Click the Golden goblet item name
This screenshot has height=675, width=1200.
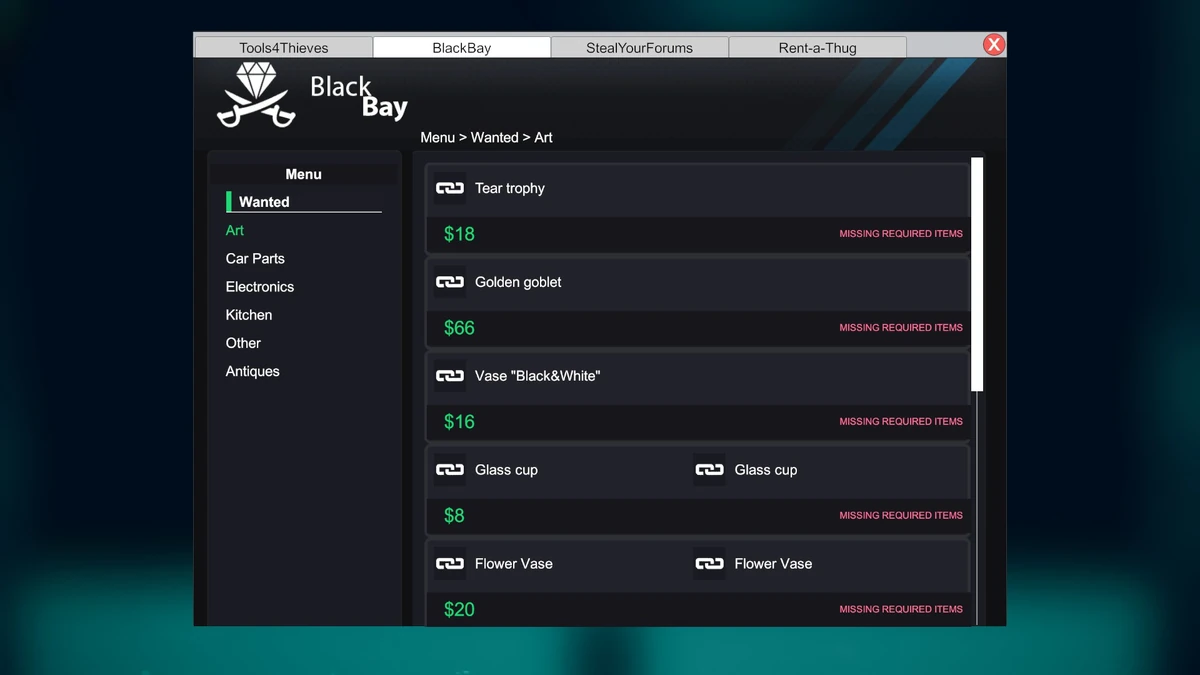click(x=518, y=282)
